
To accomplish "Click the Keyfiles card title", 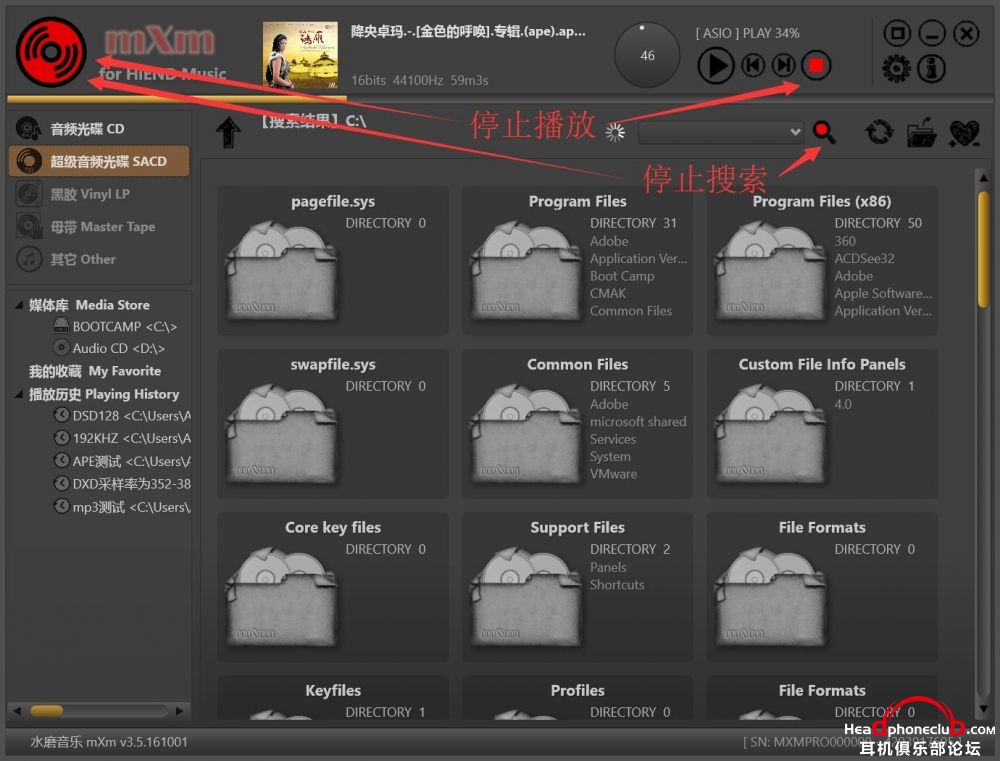I will click(333, 690).
